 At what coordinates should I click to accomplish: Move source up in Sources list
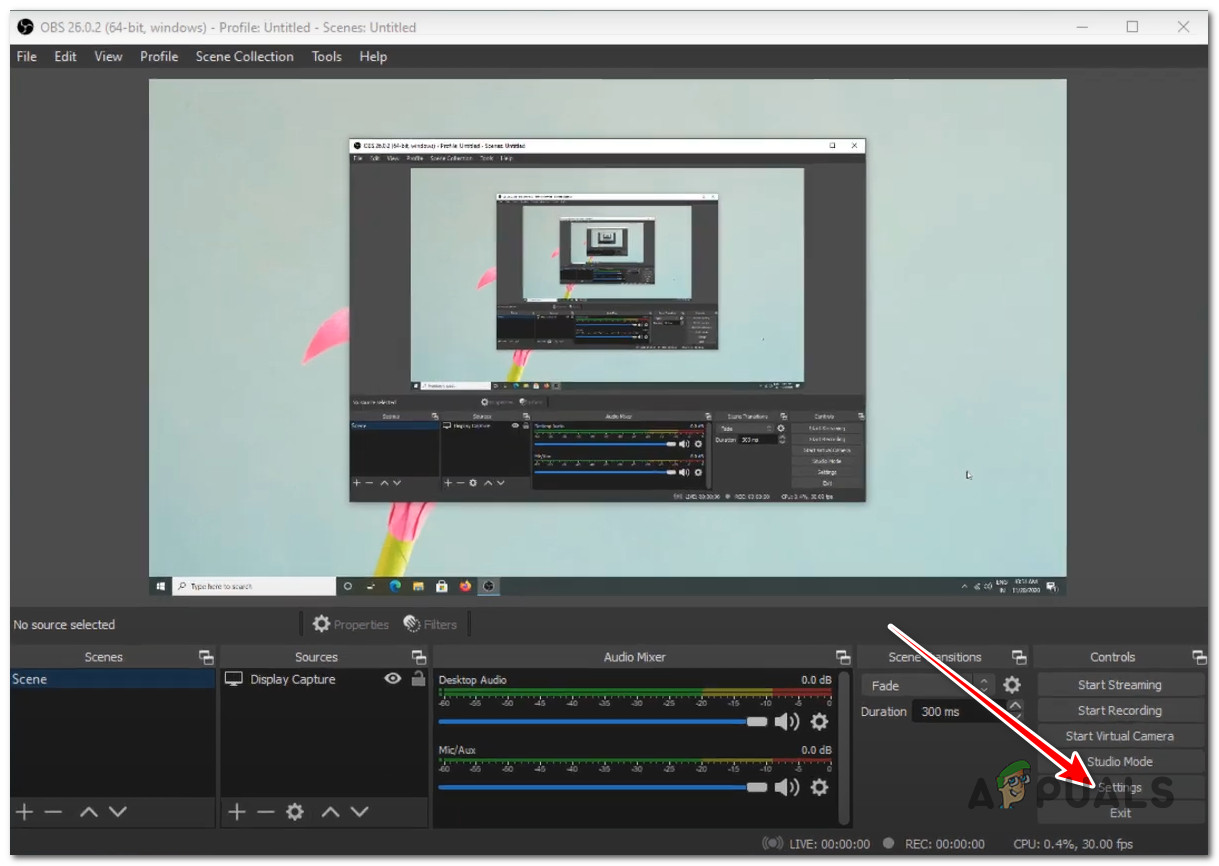point(330,812)
